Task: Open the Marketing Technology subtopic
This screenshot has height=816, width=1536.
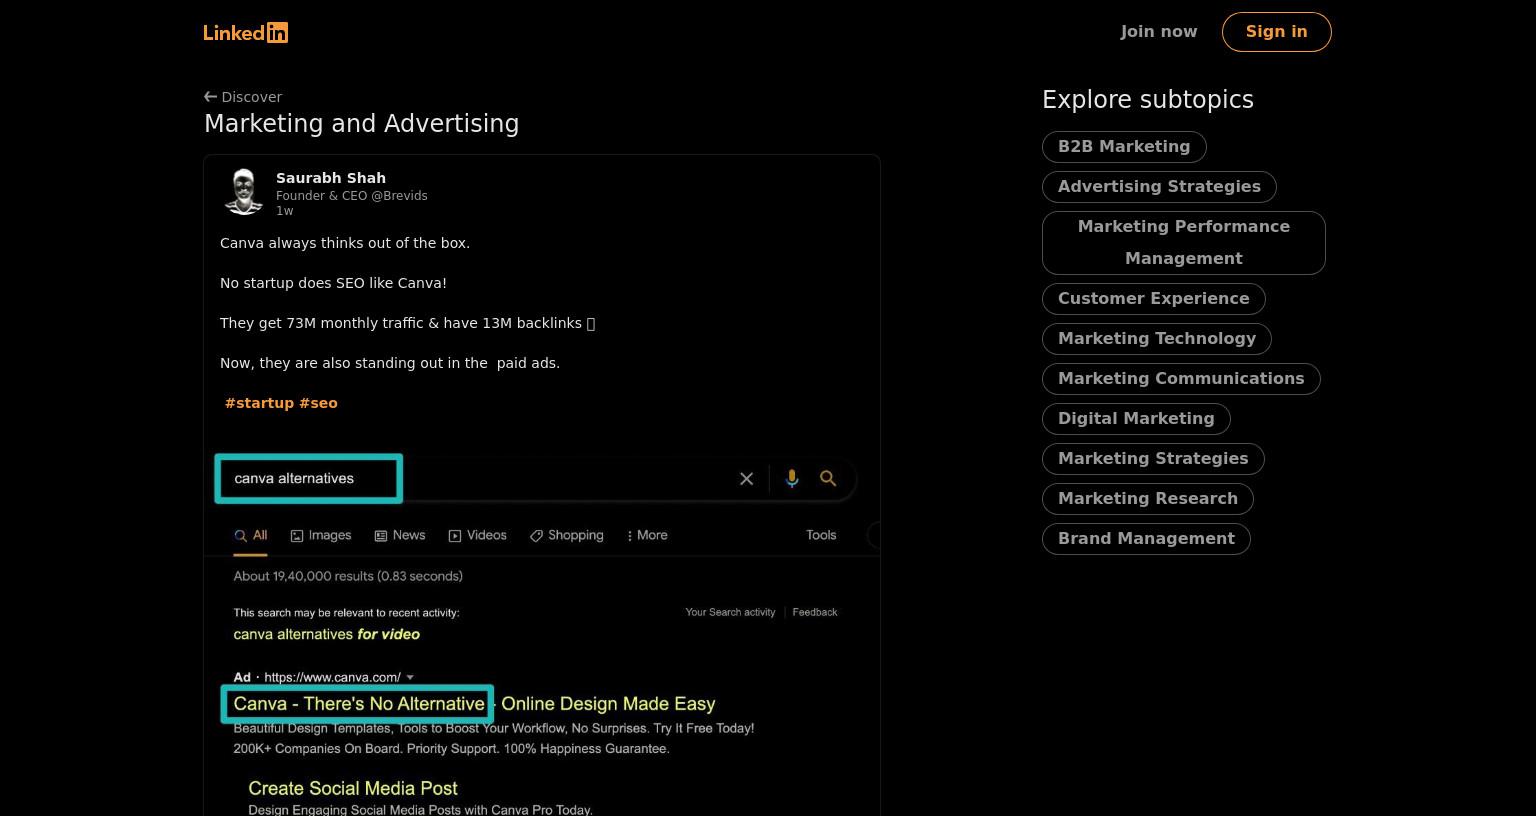Action: coord(1156,339)
